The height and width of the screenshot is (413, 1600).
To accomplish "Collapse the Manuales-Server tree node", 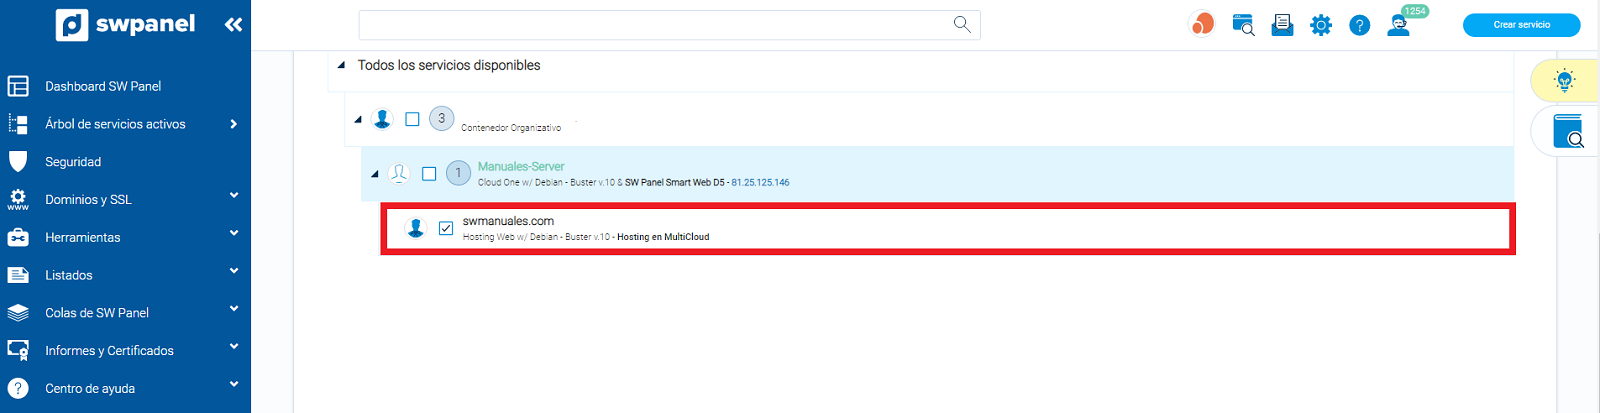I will click(375, 174).
